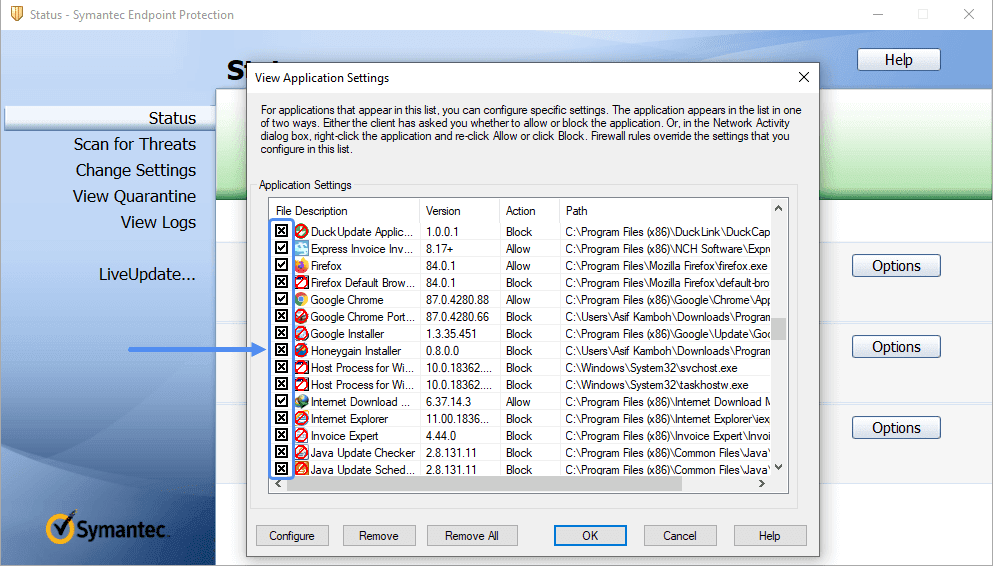Open Change Settings in sidebar
993x566 pixels.
(136, 170)
